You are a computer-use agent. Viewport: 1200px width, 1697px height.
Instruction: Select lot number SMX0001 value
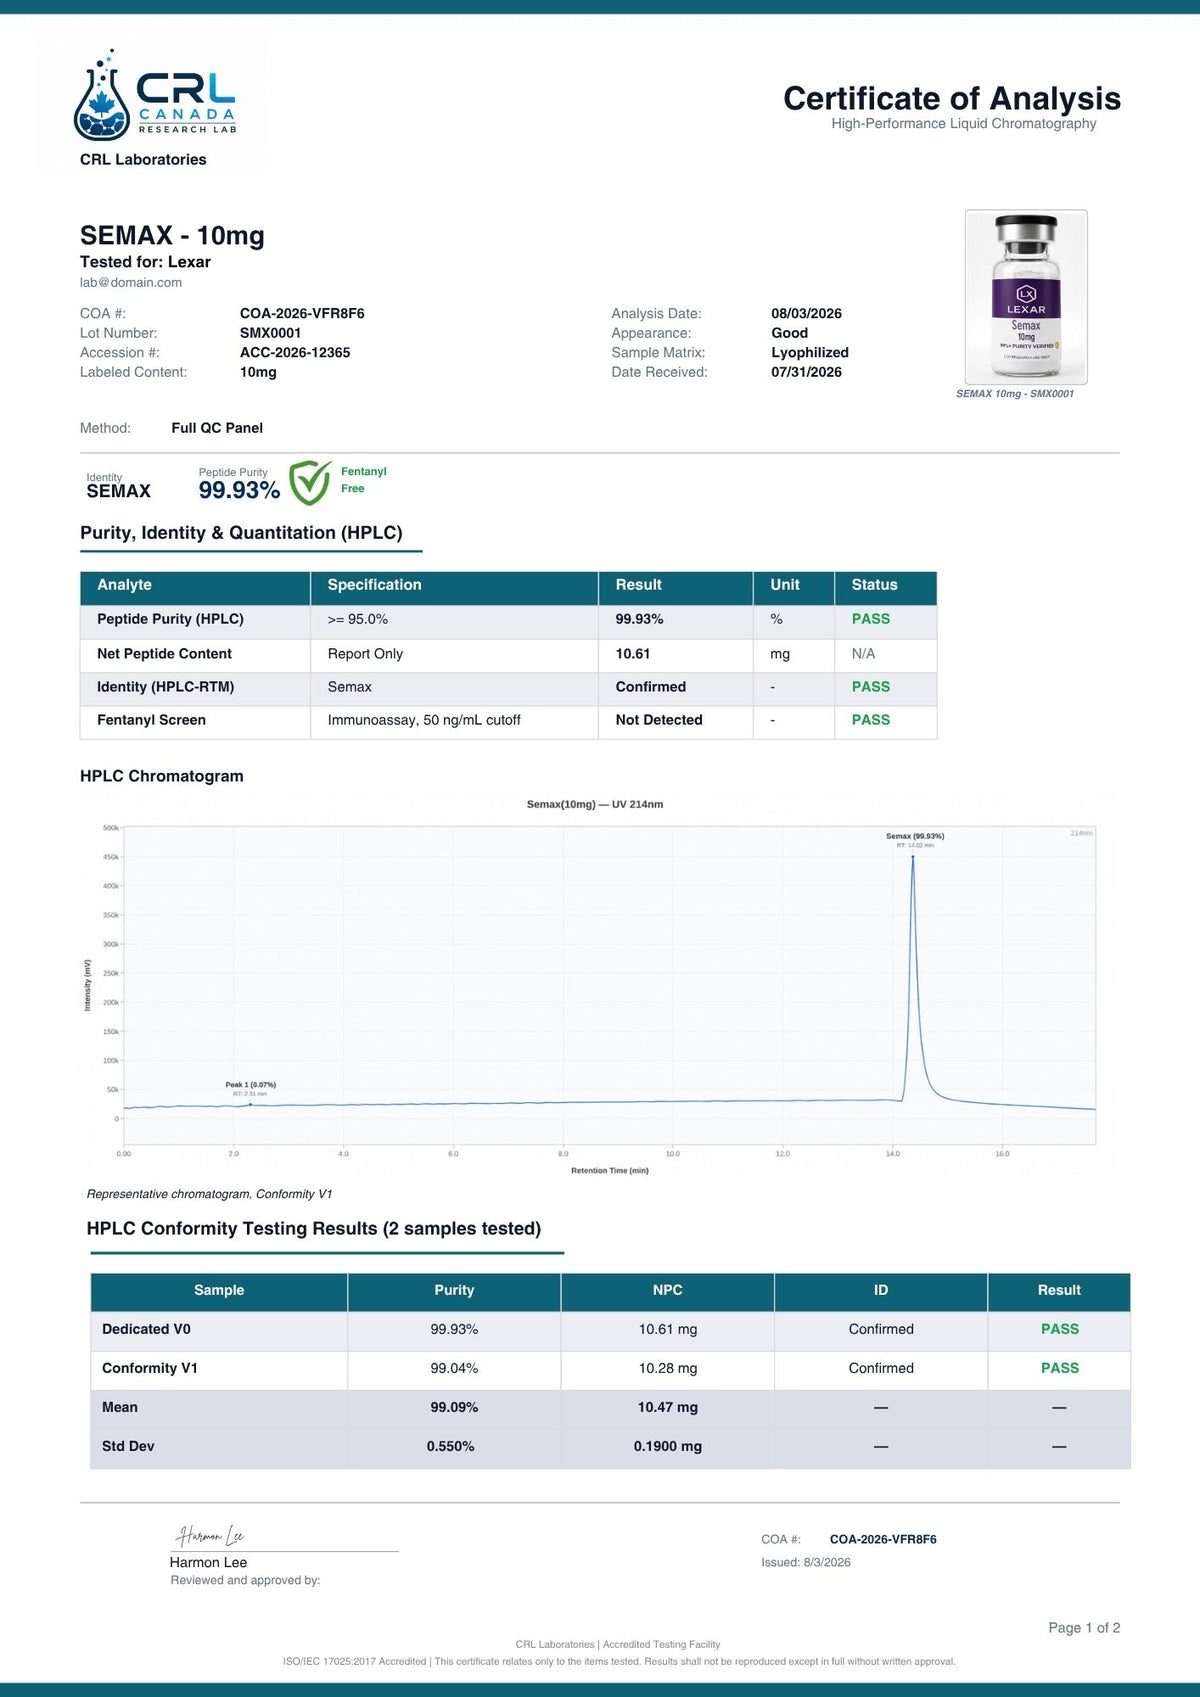pos(270,333)
